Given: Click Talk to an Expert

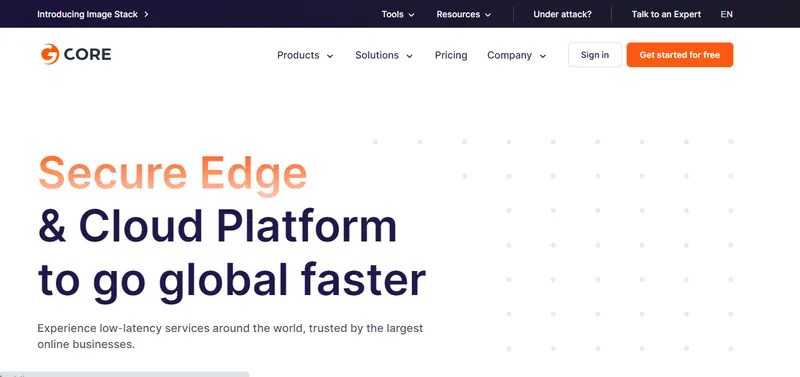Looking at the screenshot, I should 666,14.
